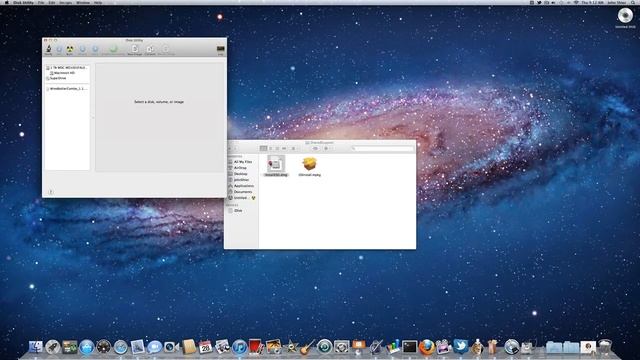The width and height of the screenshot is (640, 360).
Task: Open the Log icon in Disk Utility
Action: (220, 50)
